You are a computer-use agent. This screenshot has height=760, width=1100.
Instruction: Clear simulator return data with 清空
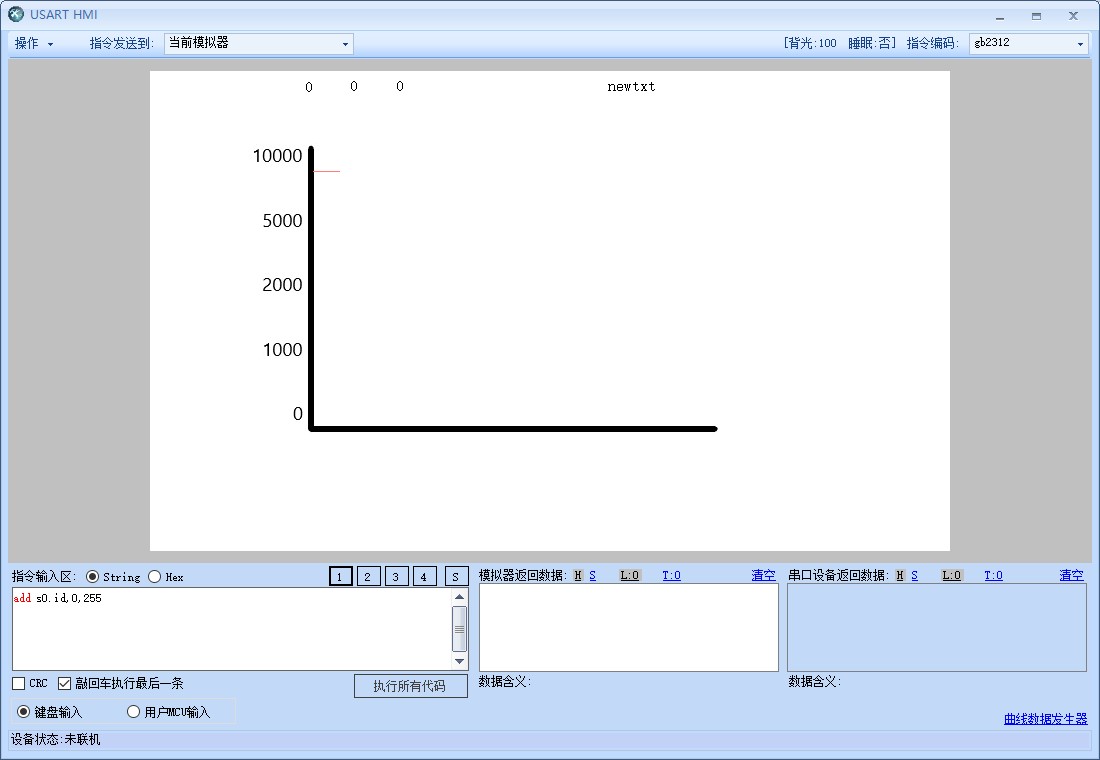click(x=763, y=575)
